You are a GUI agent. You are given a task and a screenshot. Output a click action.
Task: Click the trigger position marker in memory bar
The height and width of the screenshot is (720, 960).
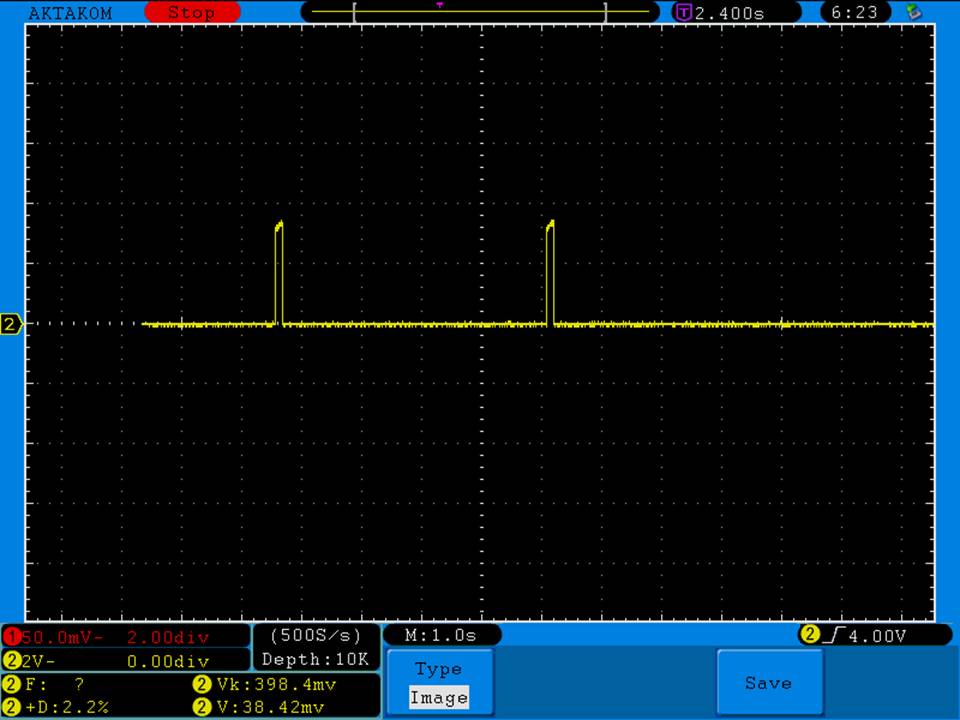point(439,5)
